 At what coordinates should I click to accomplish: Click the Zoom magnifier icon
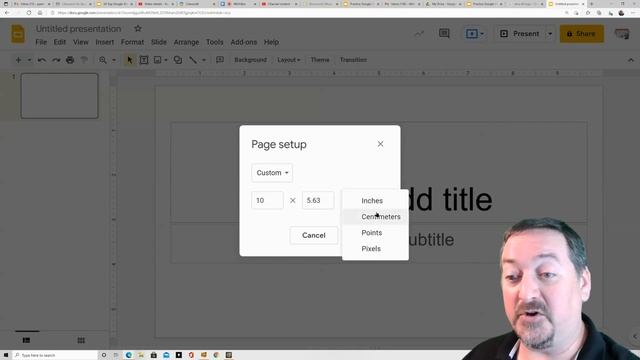click(x=103, y=60)
